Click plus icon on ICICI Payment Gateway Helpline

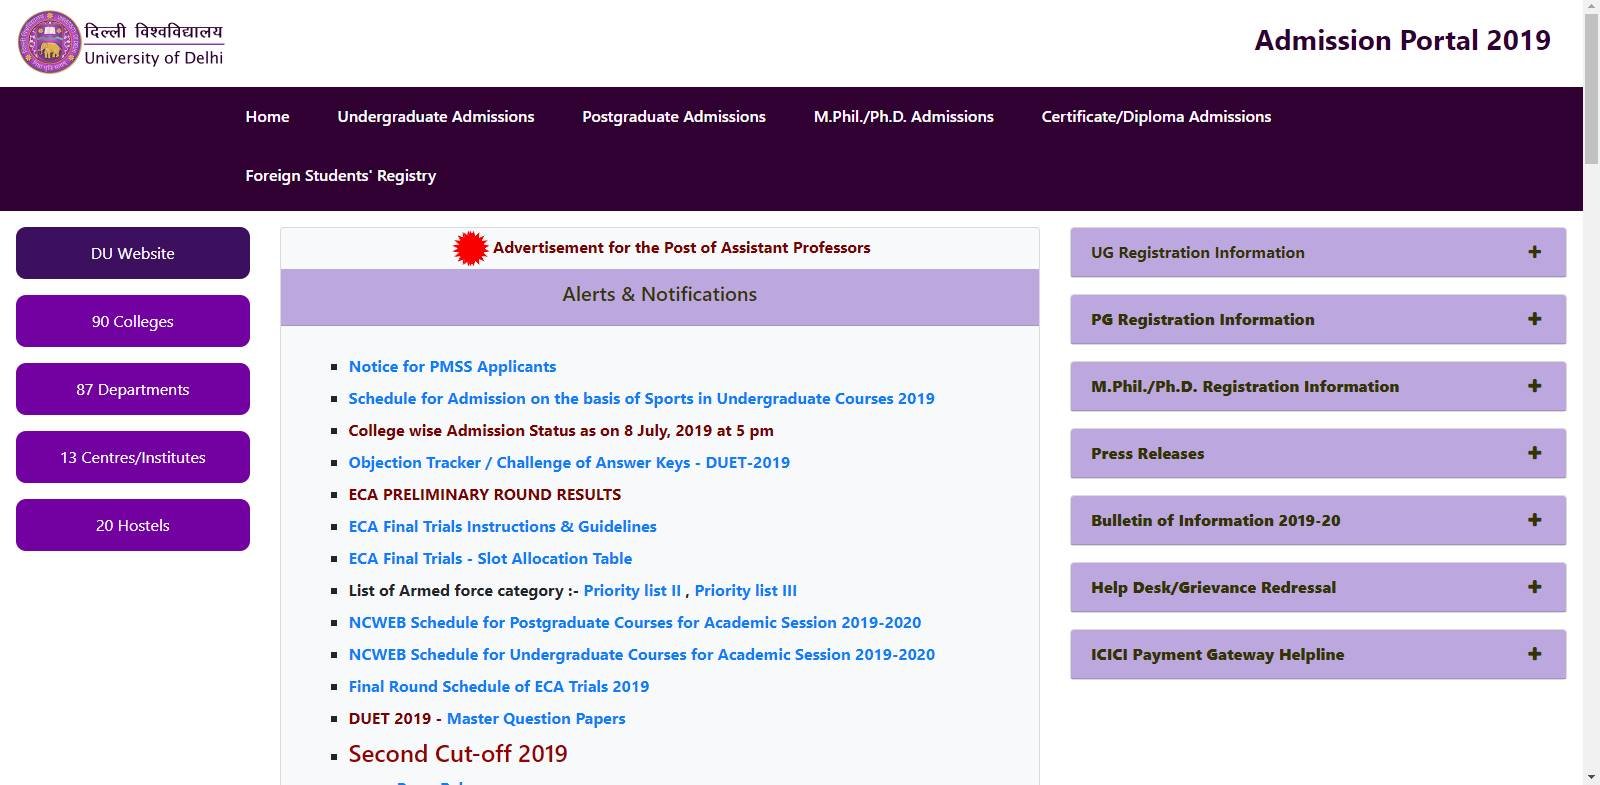1534,654
